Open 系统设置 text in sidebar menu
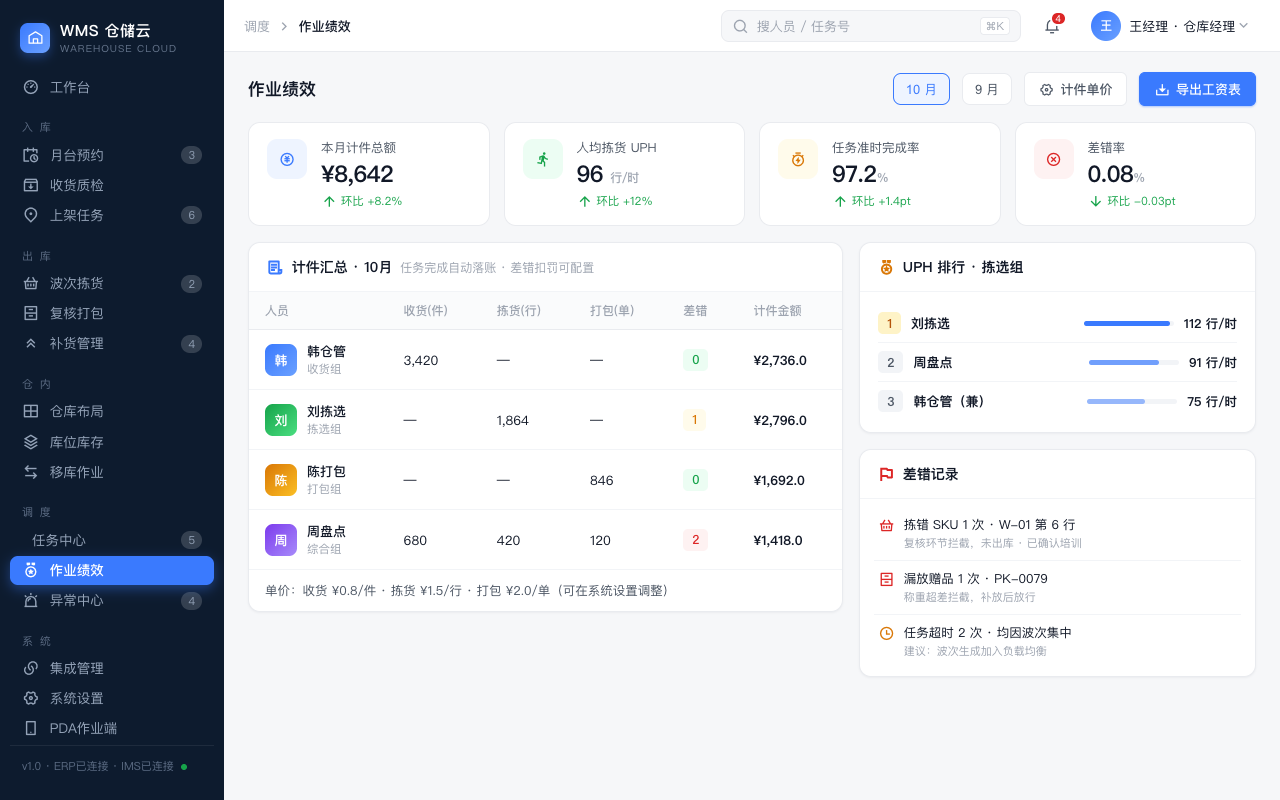The width and height of the screenshot is (1280, 800). coord(77,698)
